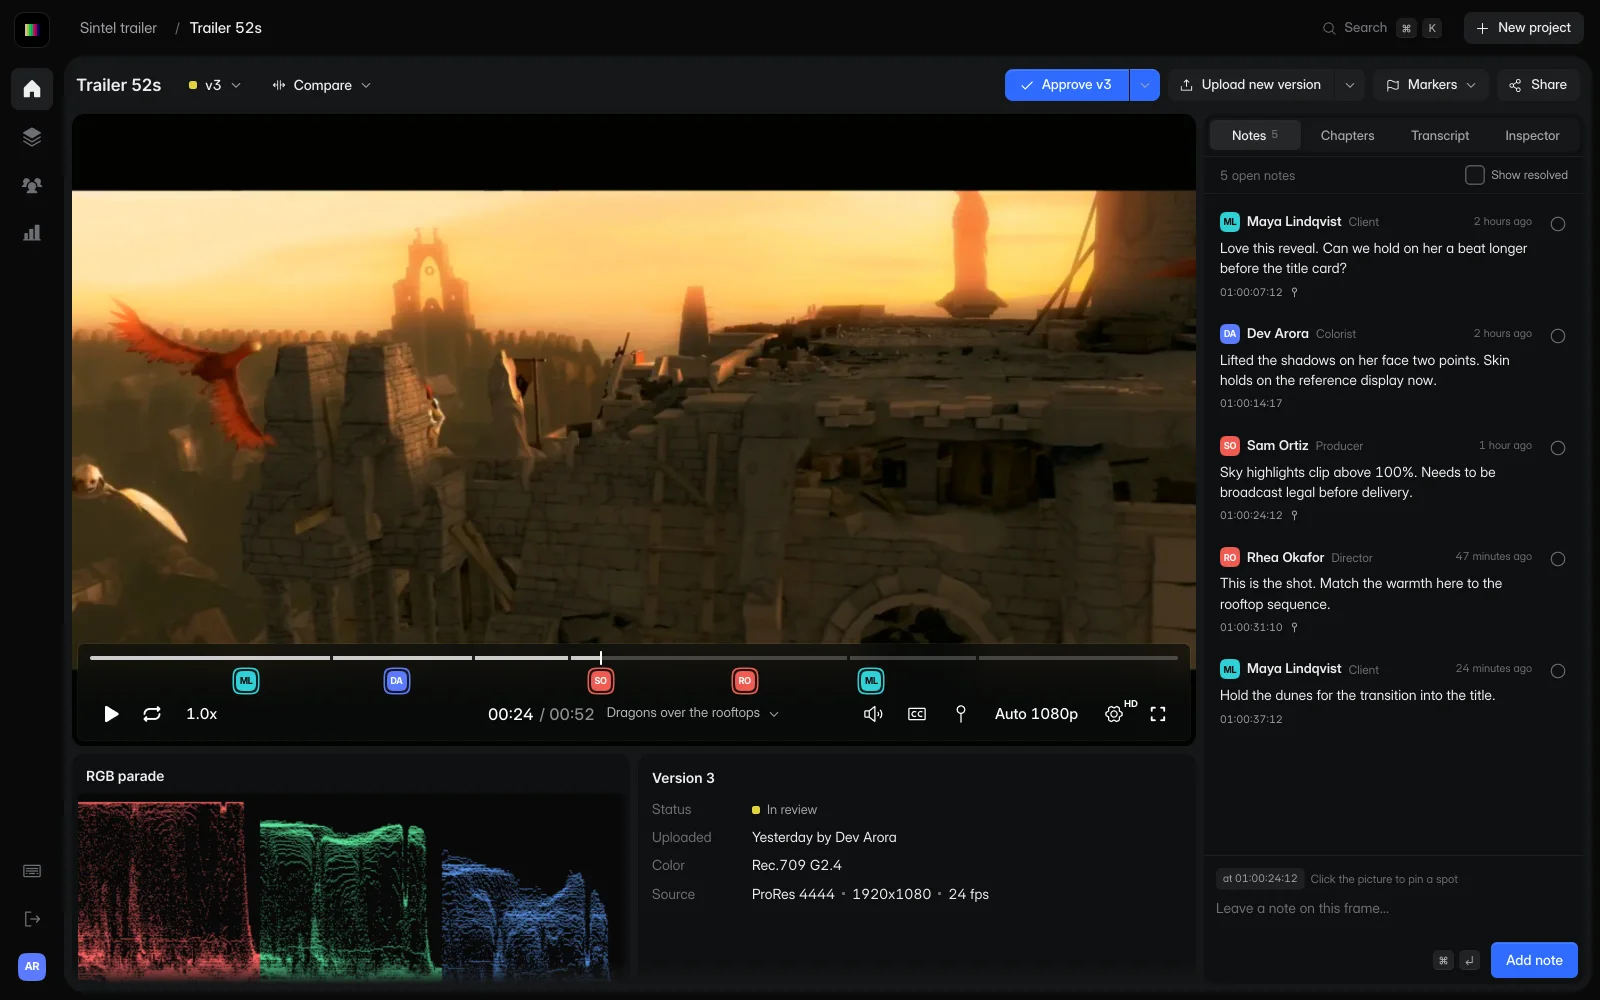Resolve Maya Lindqvist's note about the reveal
1600x1000 pixels.
click(1558, 224)
